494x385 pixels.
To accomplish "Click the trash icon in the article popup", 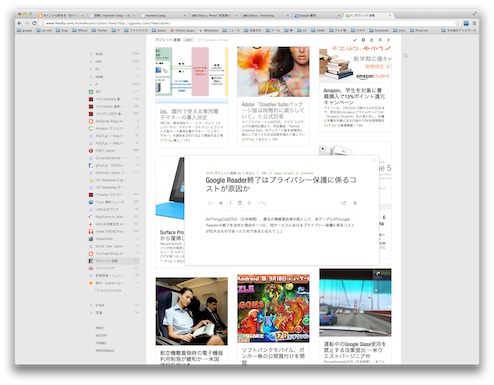I will click(355, 203).
